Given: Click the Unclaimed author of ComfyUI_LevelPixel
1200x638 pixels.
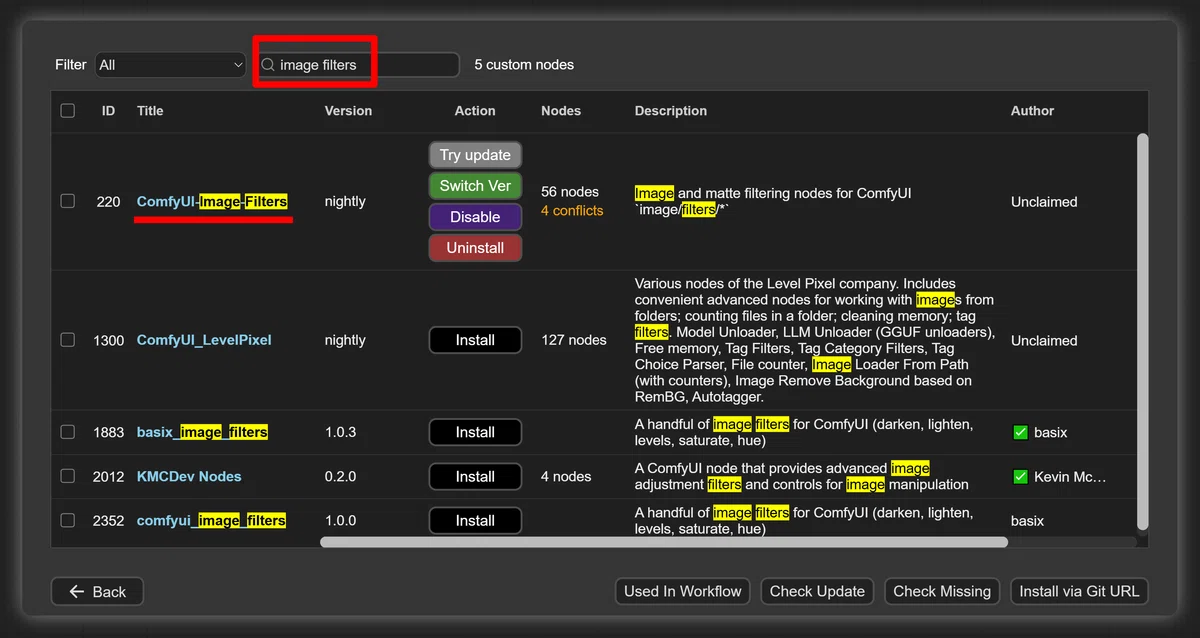Looking at the screenshot, I should coord(1044,340).
